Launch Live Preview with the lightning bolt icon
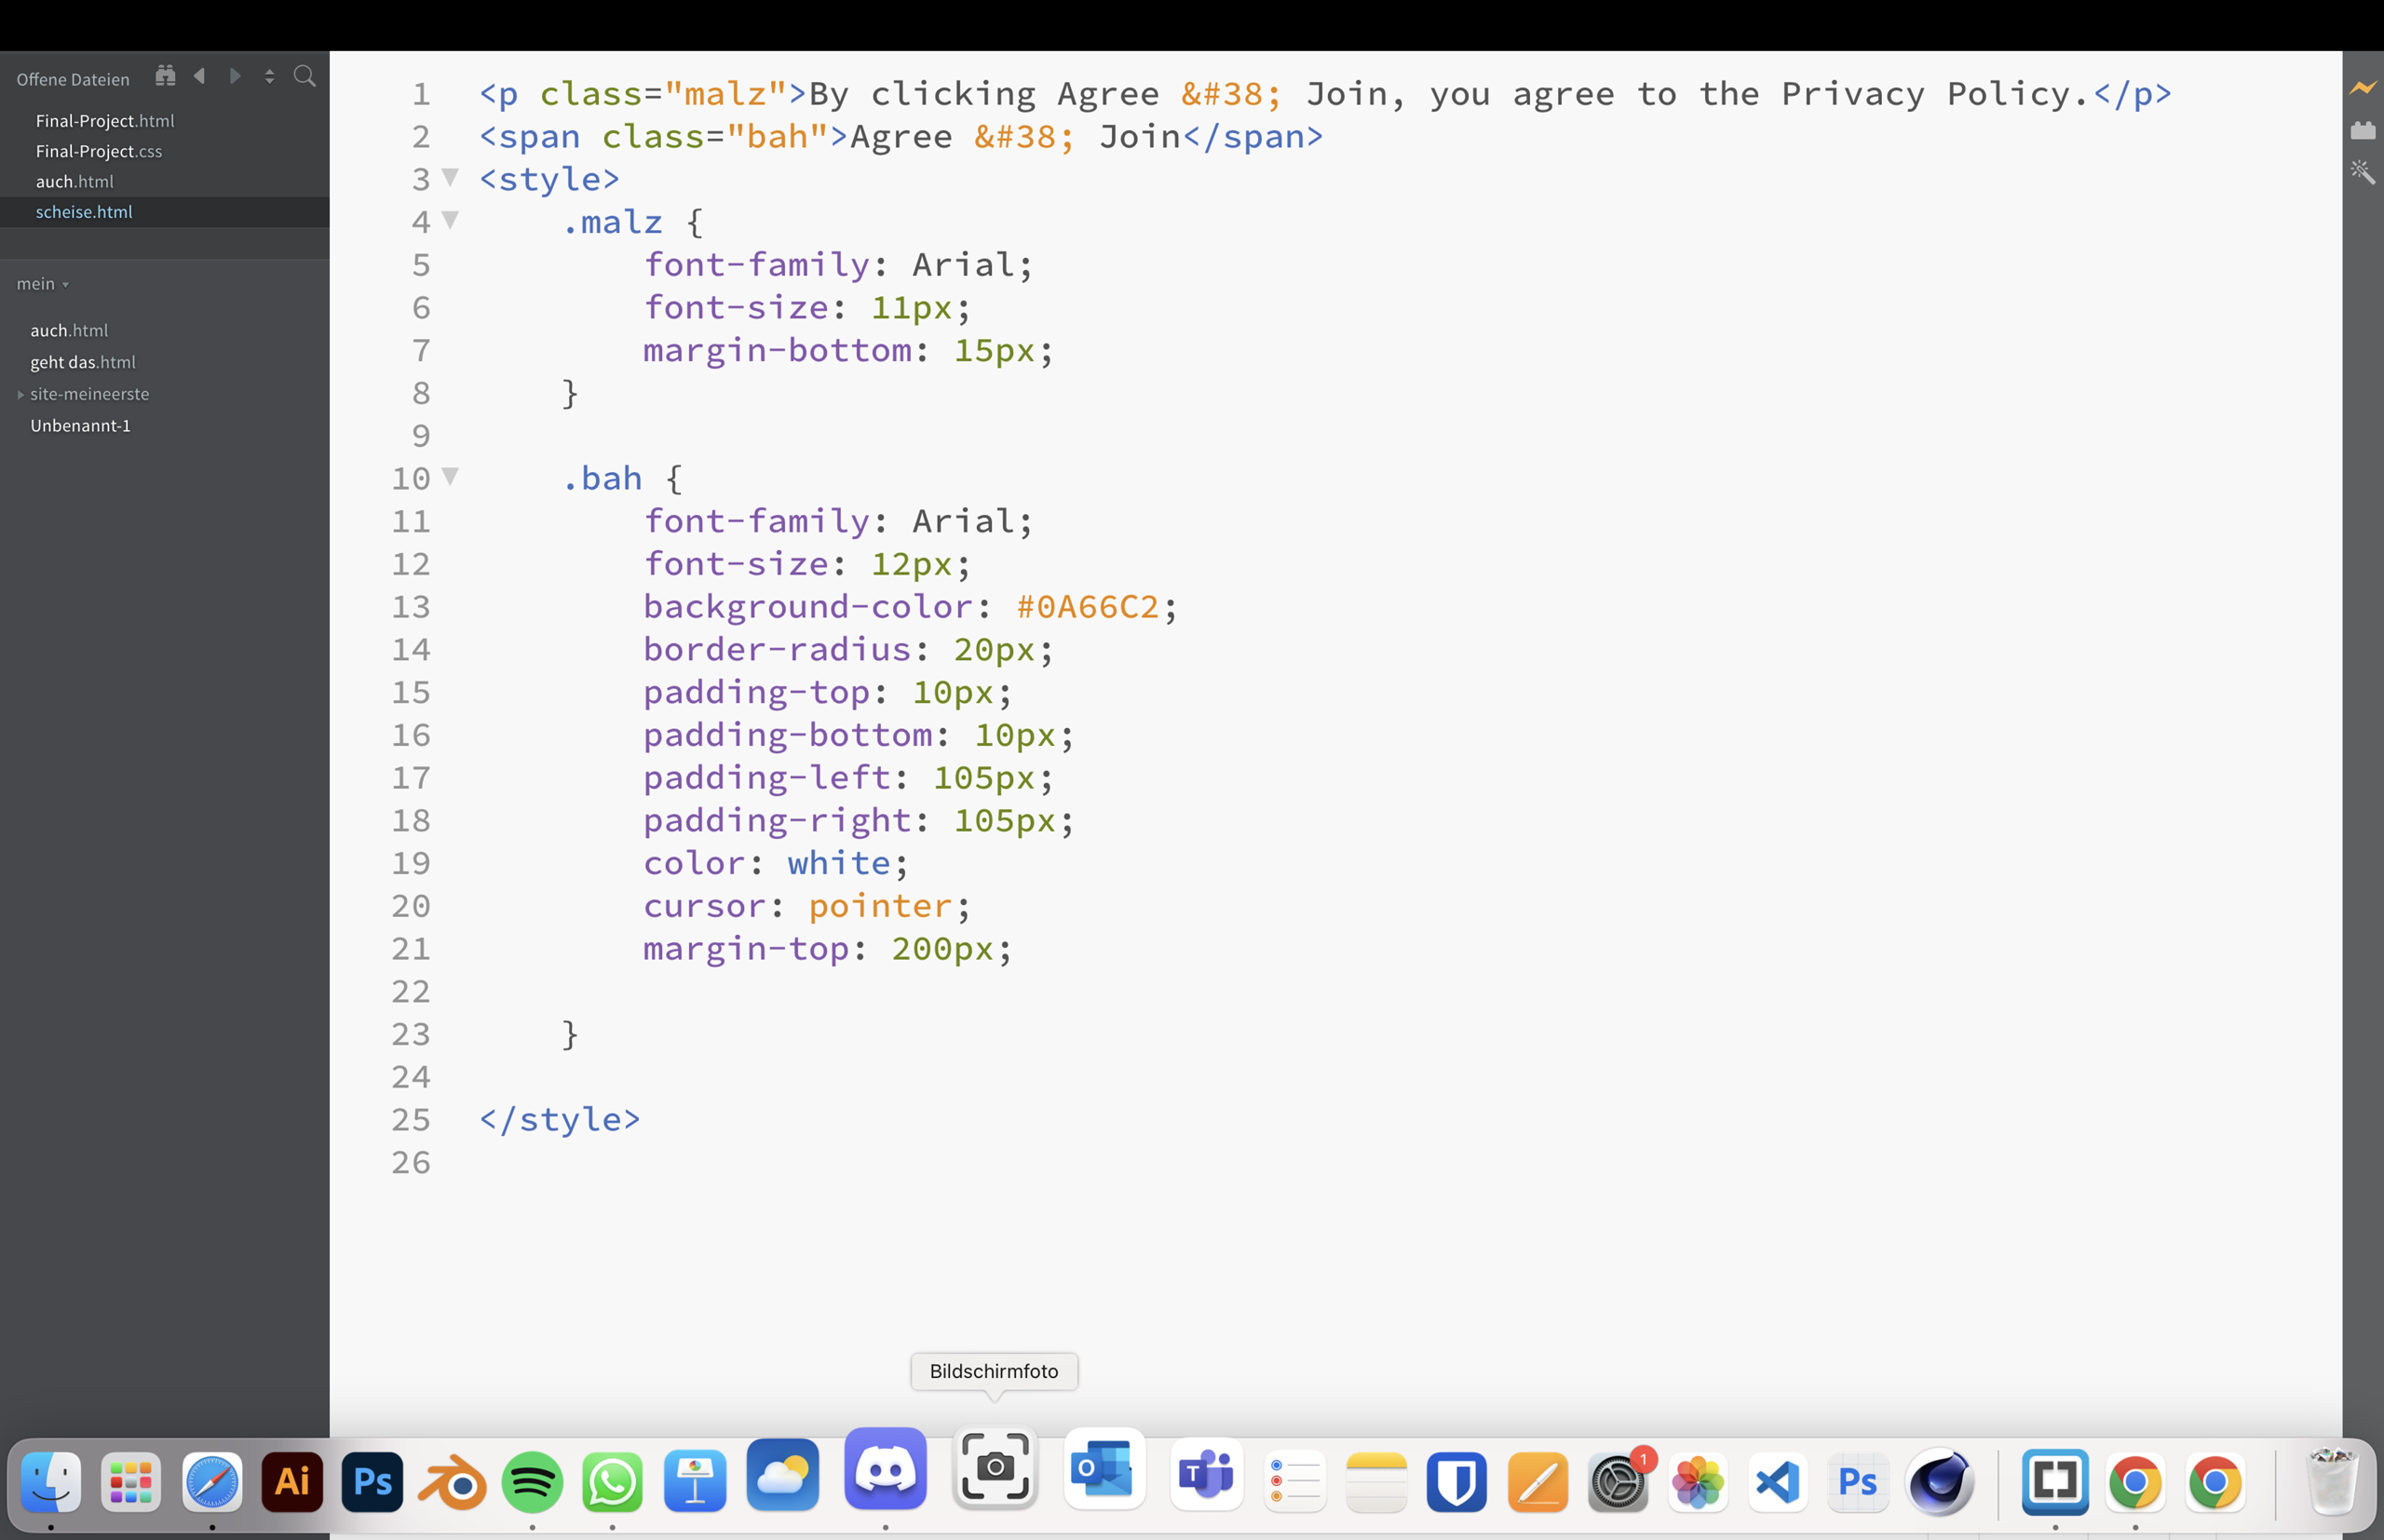This screenshot has width=2384, height=1540. click(x=2362, y=88)
